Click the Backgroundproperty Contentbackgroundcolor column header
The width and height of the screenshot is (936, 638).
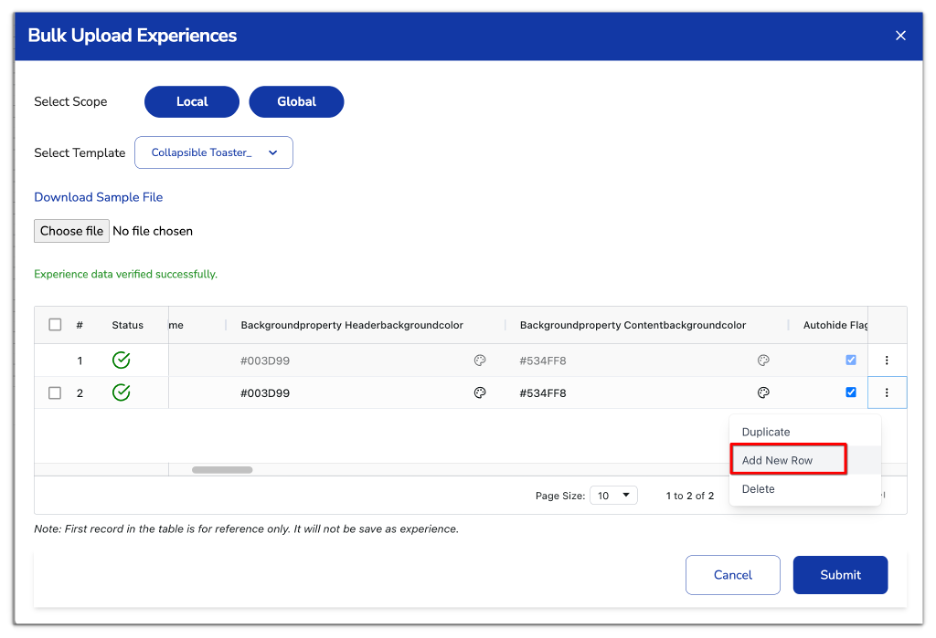[633, 325]
